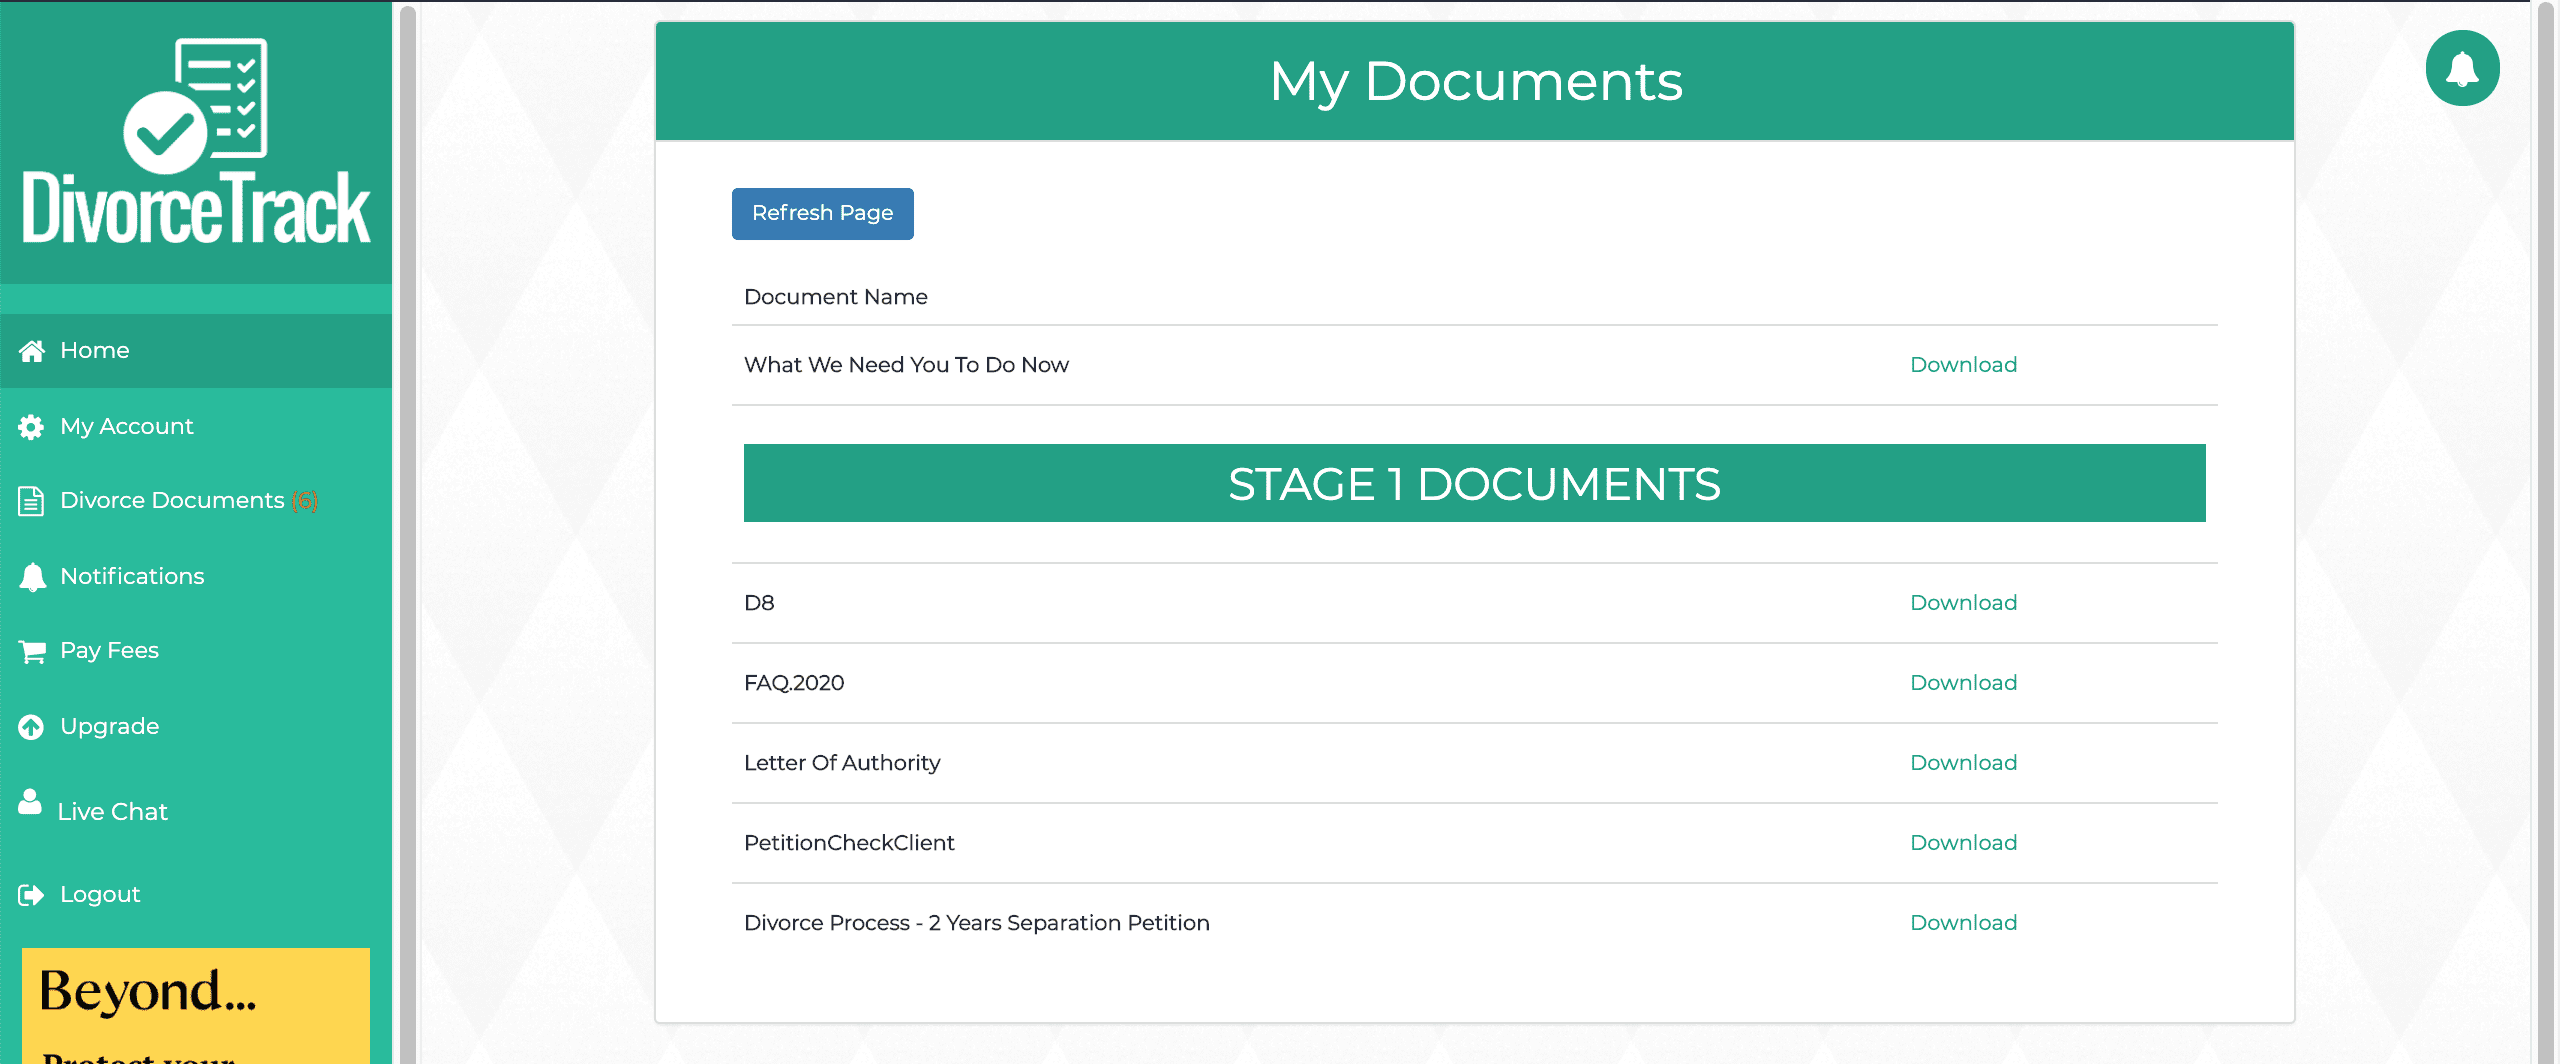
Task: Download the FAQ.2020 document
Action: tap(1963, 683)
